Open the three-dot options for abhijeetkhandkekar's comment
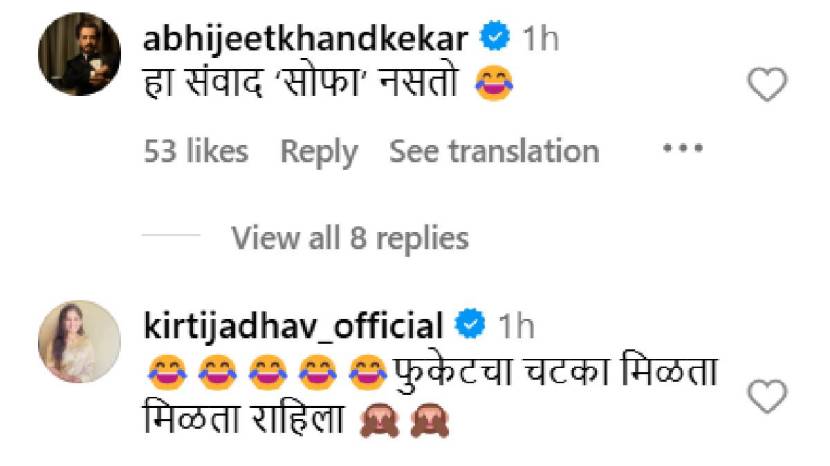The height and width of the screenshot is (466, 830). click(x=683, y=148)
